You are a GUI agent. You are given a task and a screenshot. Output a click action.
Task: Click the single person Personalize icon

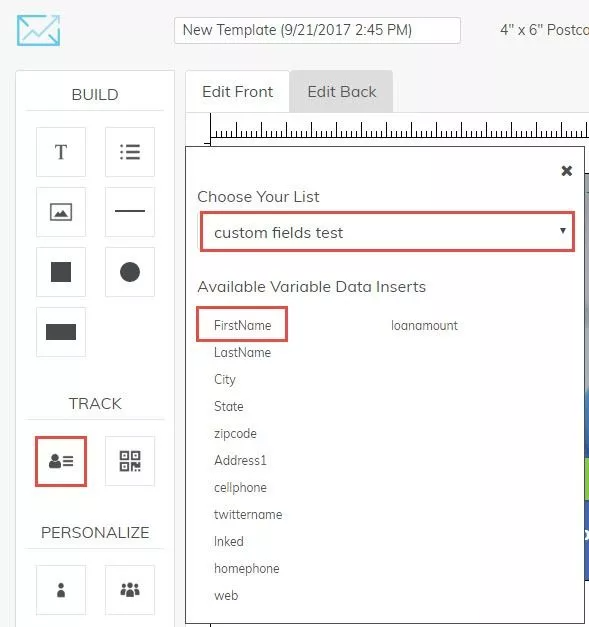[61, 590]
